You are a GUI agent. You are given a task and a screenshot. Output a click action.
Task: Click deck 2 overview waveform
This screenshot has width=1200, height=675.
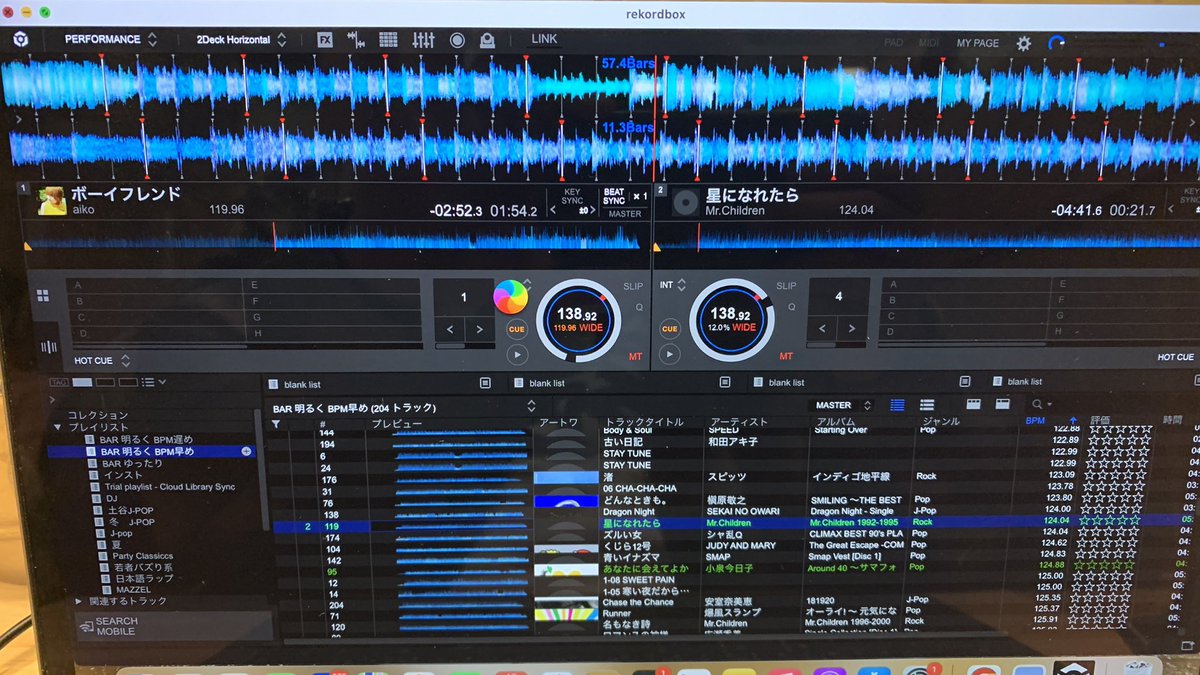click(x=926, y=240)
